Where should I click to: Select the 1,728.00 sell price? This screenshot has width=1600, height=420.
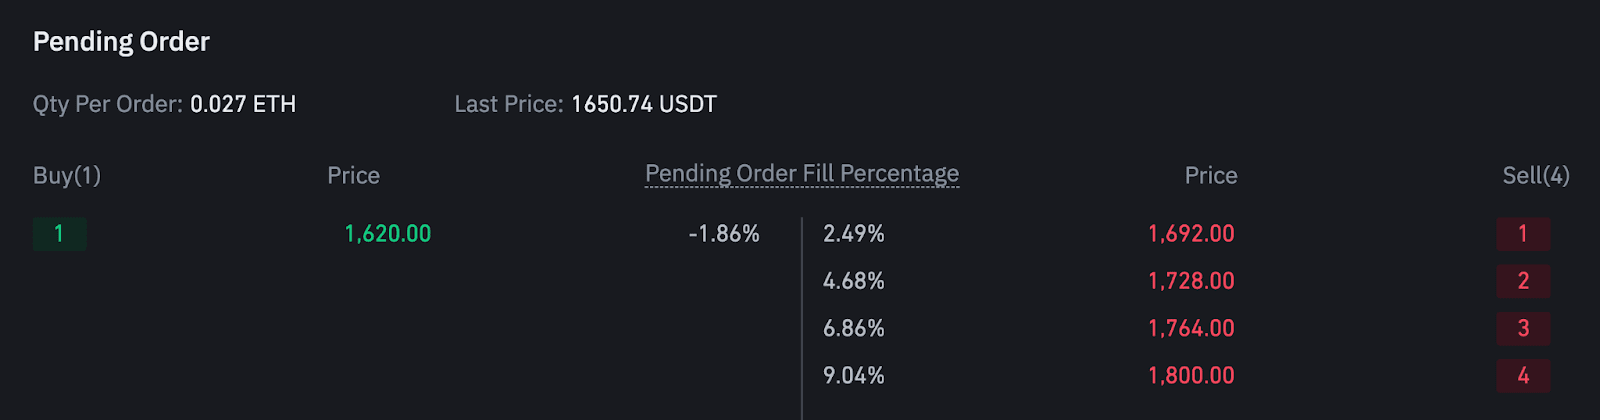click(1191, 281)
